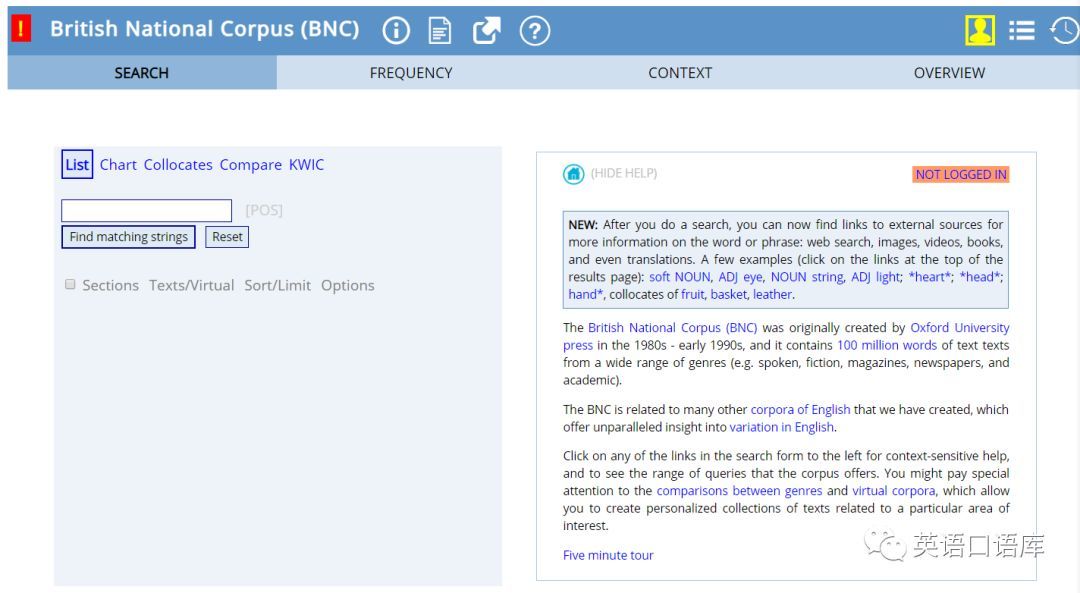Open the virtual corpora link
The width and height of the screenshot is (1080, 593).
(x=894, y=491)
